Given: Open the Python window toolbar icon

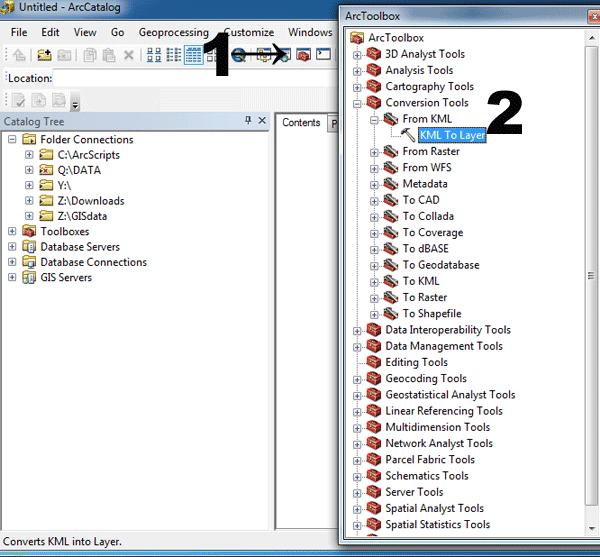Looking at the screenshot, I should pos(323,54).
